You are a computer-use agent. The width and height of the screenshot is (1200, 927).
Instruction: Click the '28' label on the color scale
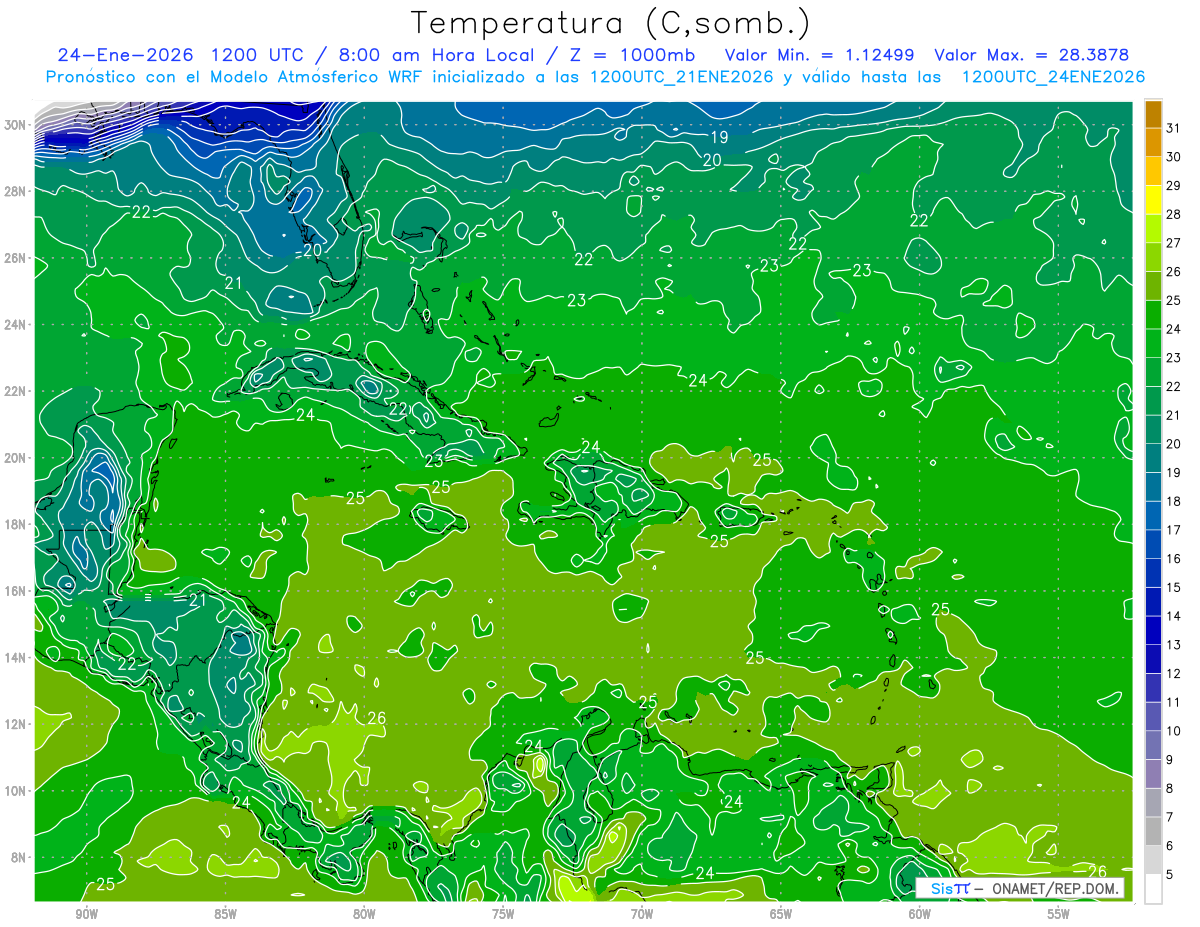pyautogui.click(x=1174, y=214)
